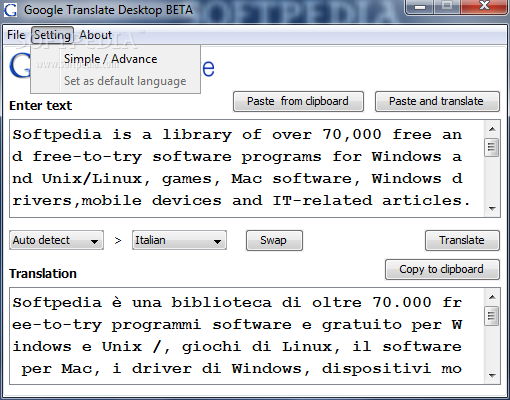Open the Italian target language dropdown
Screen dimensions: 510x400
coord(179,240)
